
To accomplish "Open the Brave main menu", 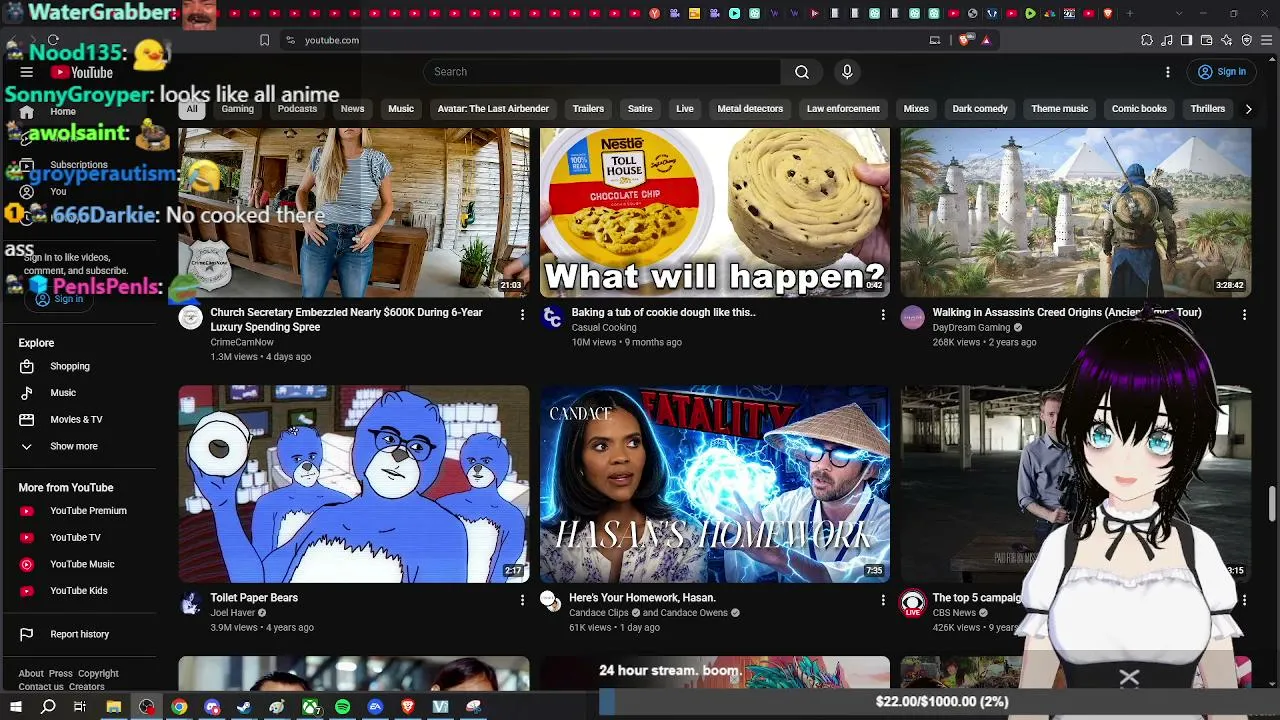I will click(x=1267, y=40).
